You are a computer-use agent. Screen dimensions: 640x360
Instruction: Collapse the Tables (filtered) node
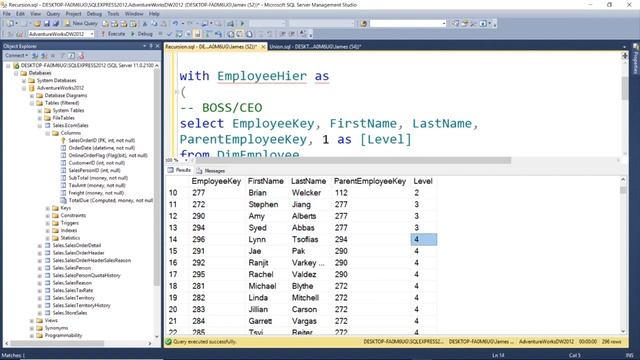click(32, 103)
